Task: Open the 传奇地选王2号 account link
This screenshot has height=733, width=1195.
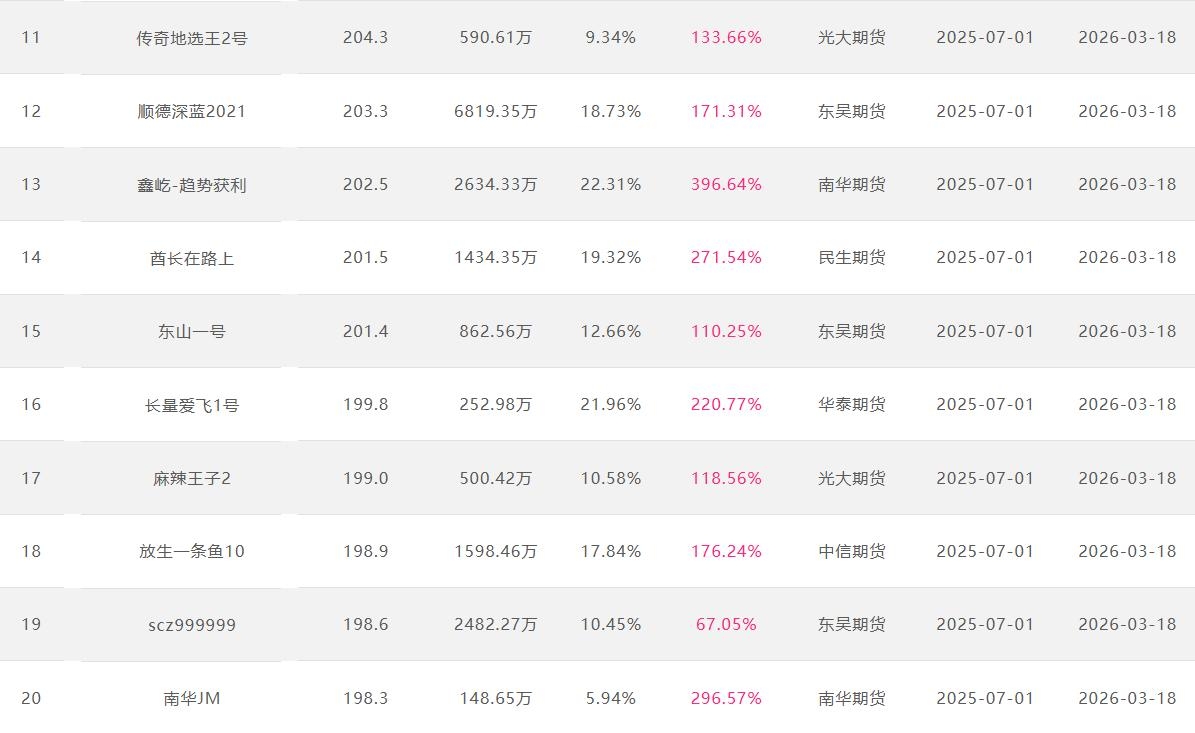Action: pyautogui.click(x=192, y=38)
